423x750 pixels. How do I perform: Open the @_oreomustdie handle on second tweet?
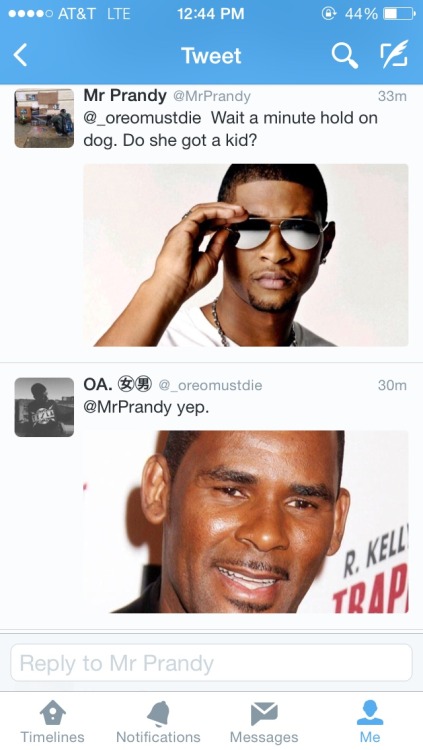210,385
